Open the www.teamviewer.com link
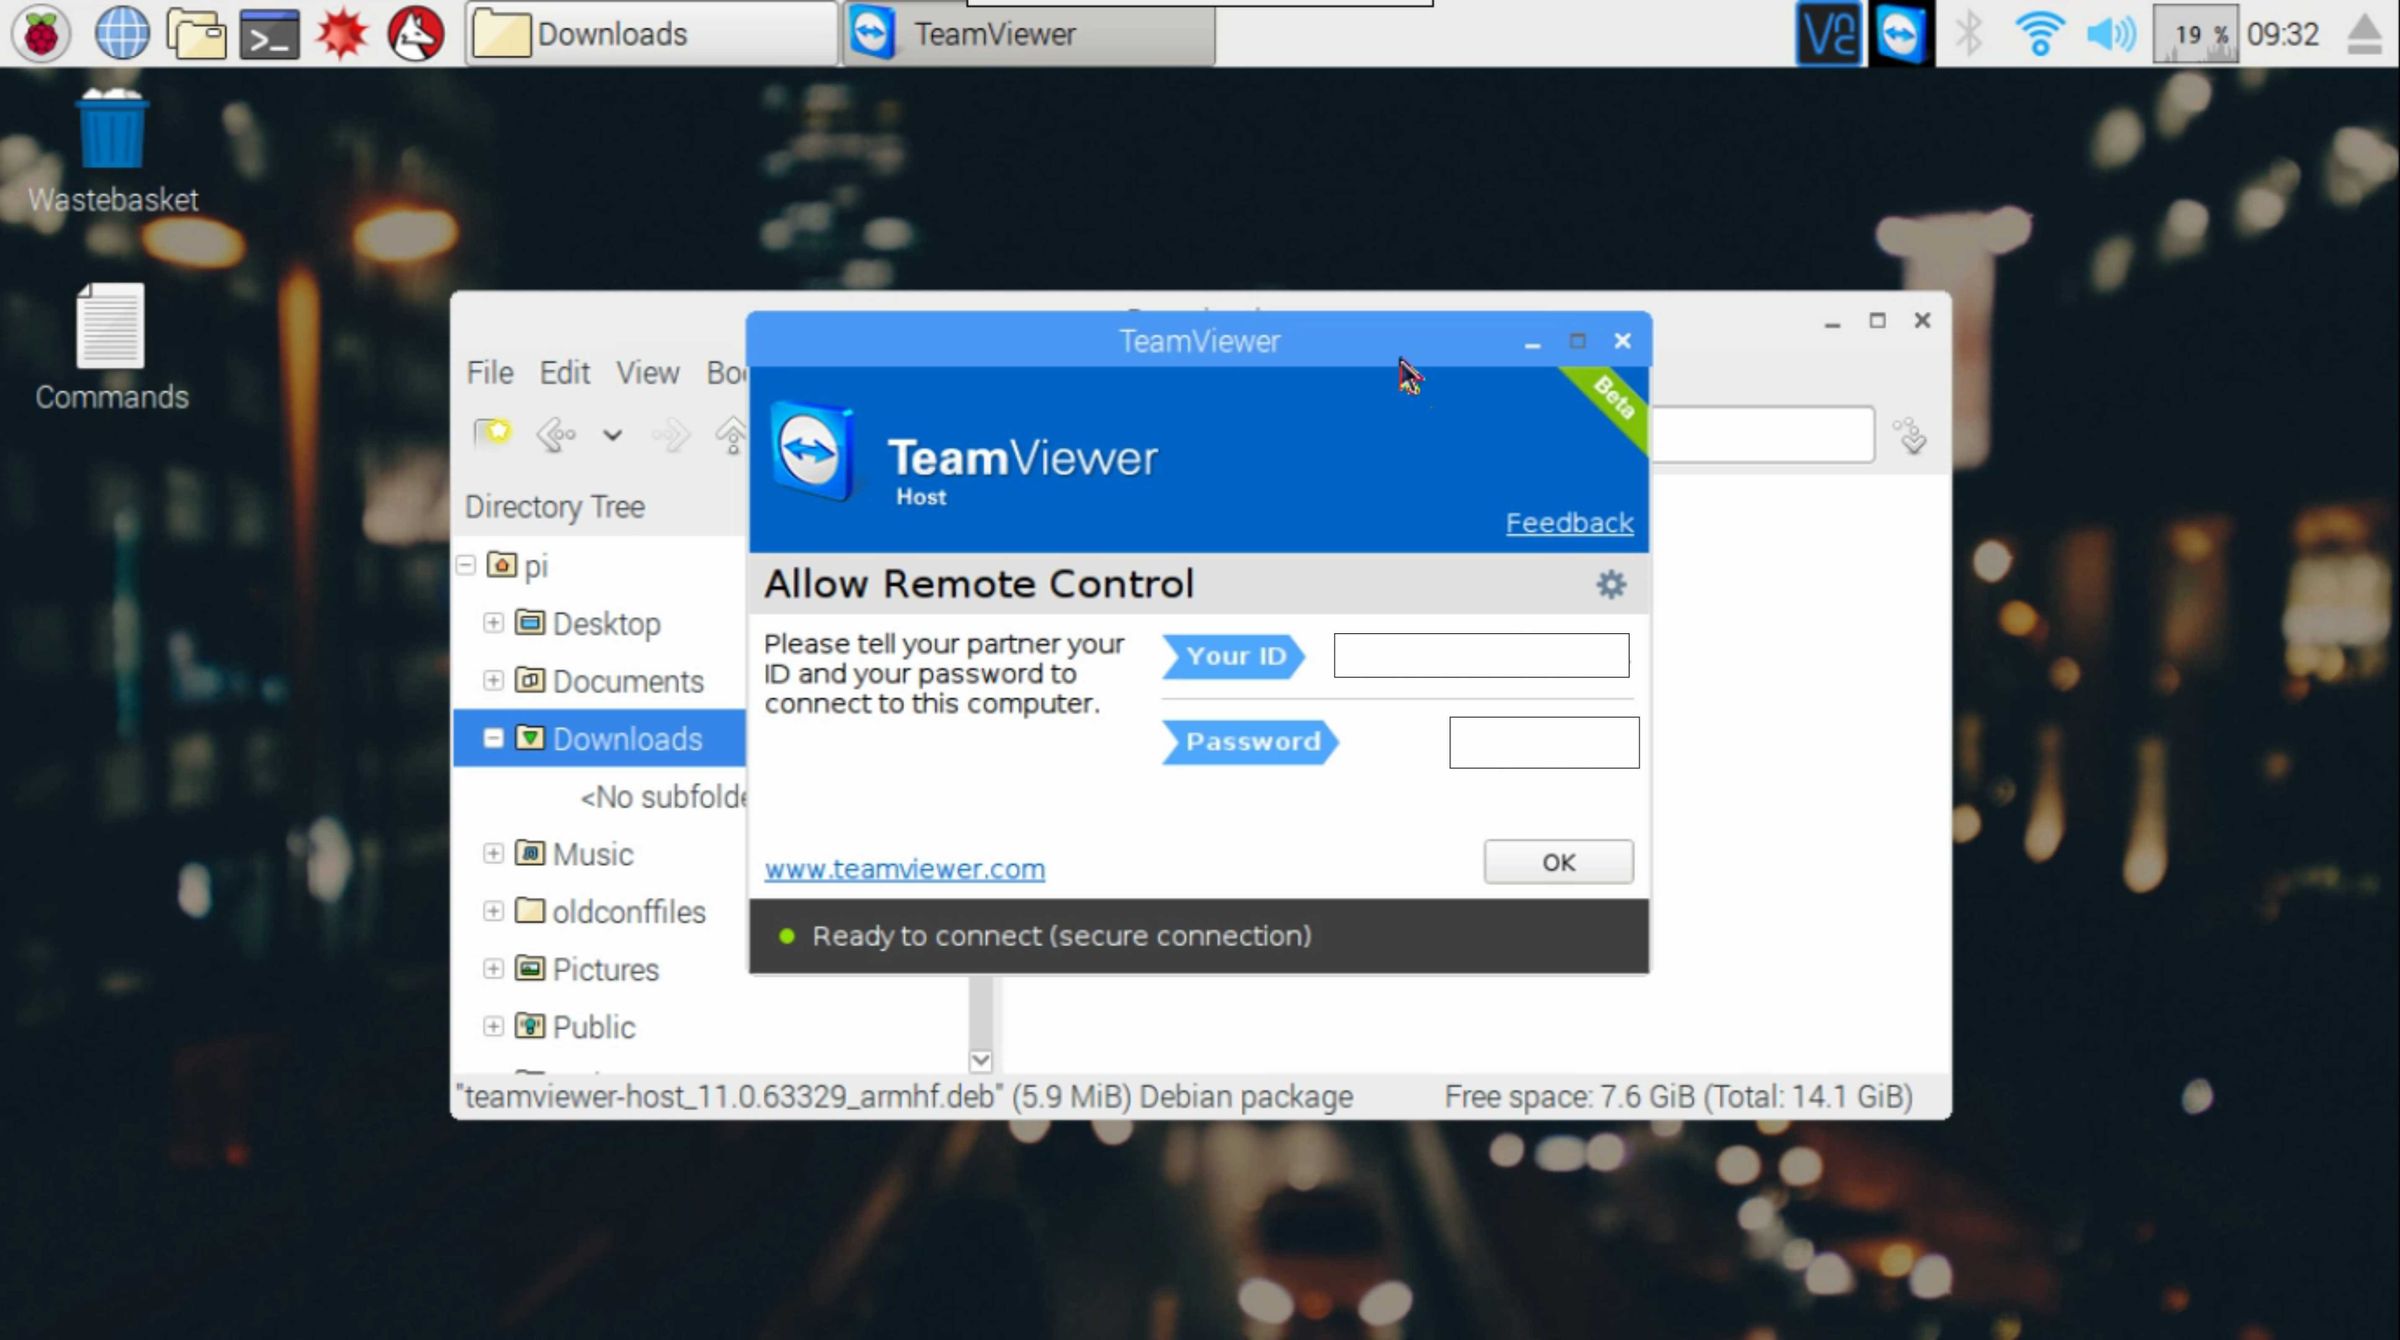Screen dimensions: 2400x1340 pos(905,868)
